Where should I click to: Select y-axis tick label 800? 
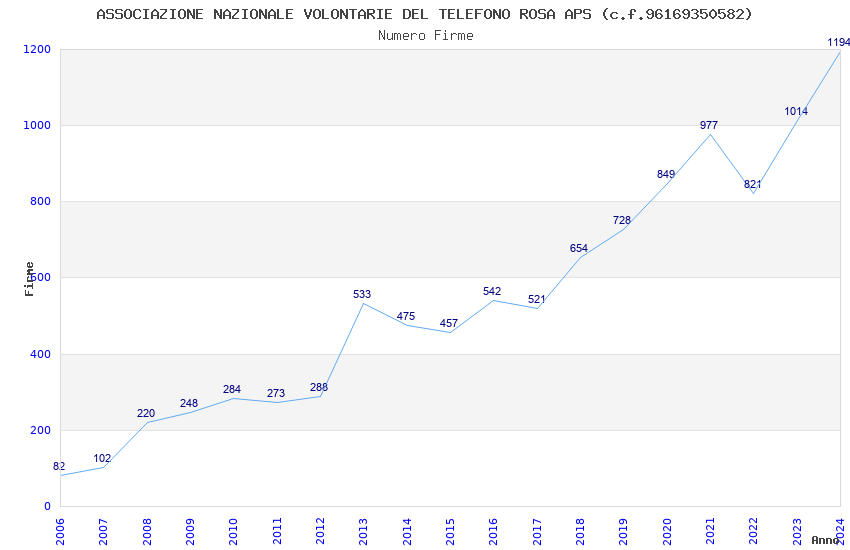coord(41,201)
